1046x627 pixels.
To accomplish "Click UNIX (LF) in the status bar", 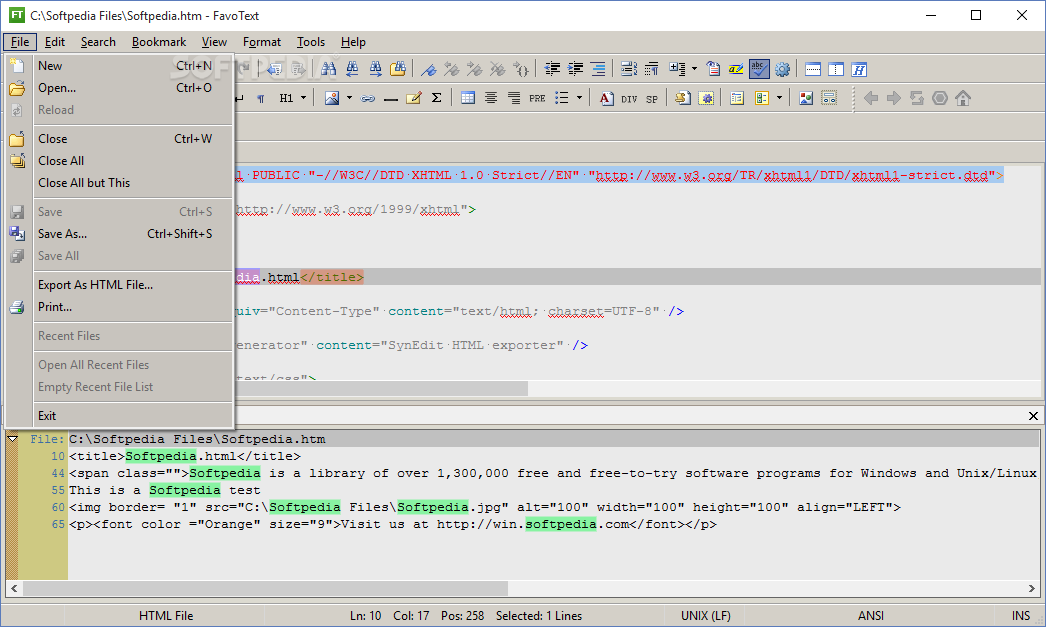I will pos(706,616).
